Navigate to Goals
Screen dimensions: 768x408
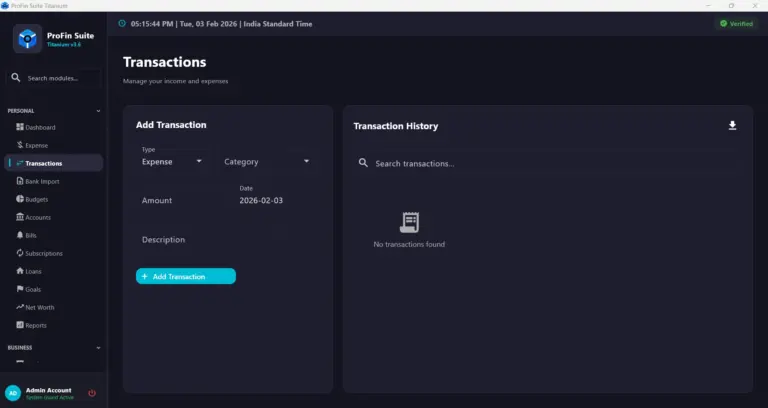[53, 289]
